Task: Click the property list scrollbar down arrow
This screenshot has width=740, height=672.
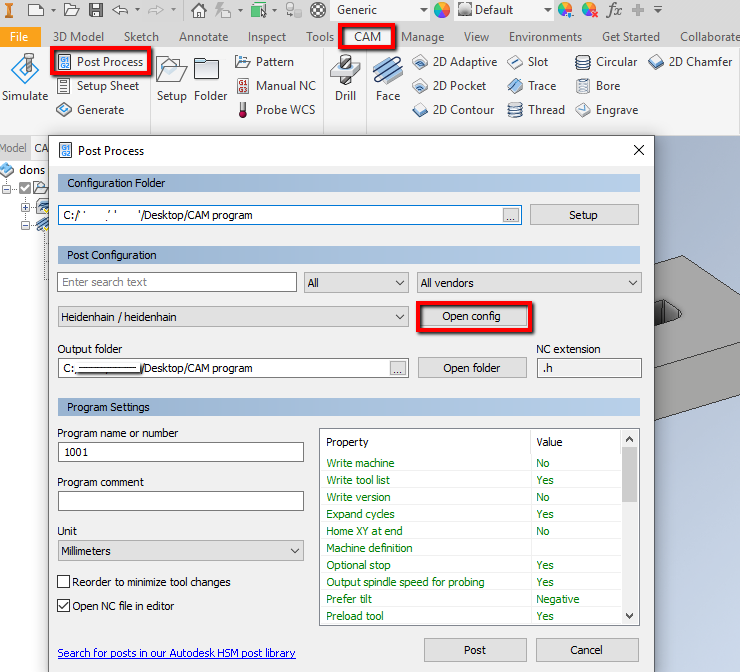Action: [629, 616]
